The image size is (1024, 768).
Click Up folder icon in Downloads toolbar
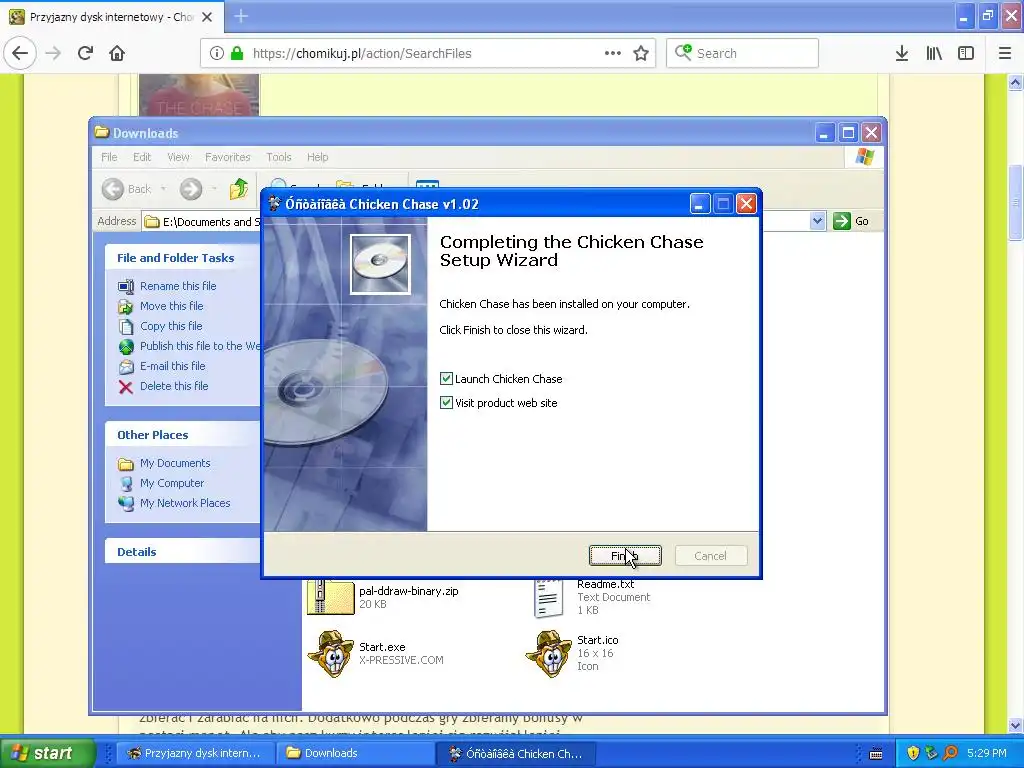pos(239,189)
